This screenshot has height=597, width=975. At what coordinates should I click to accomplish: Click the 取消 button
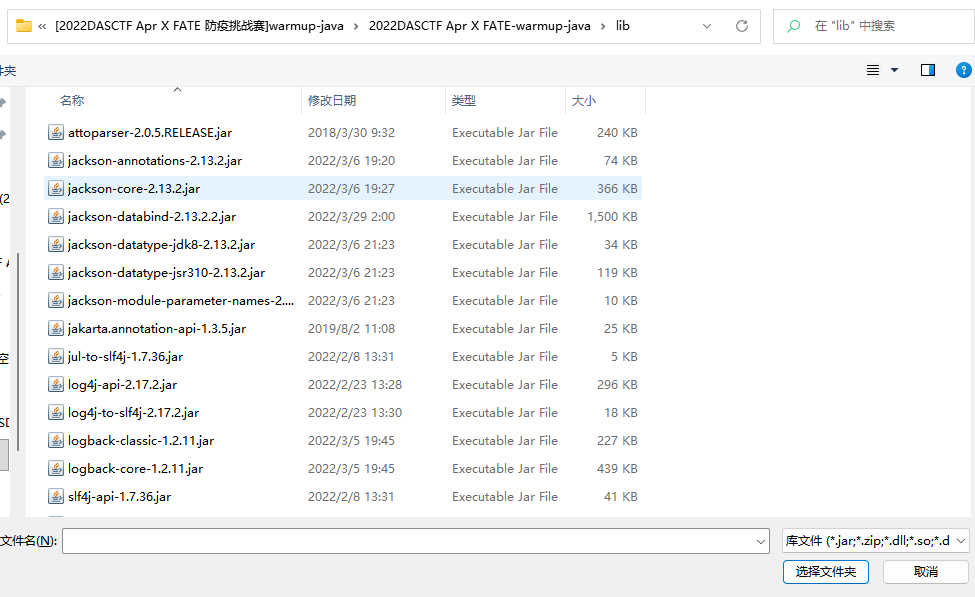click(x=925, y=572)
